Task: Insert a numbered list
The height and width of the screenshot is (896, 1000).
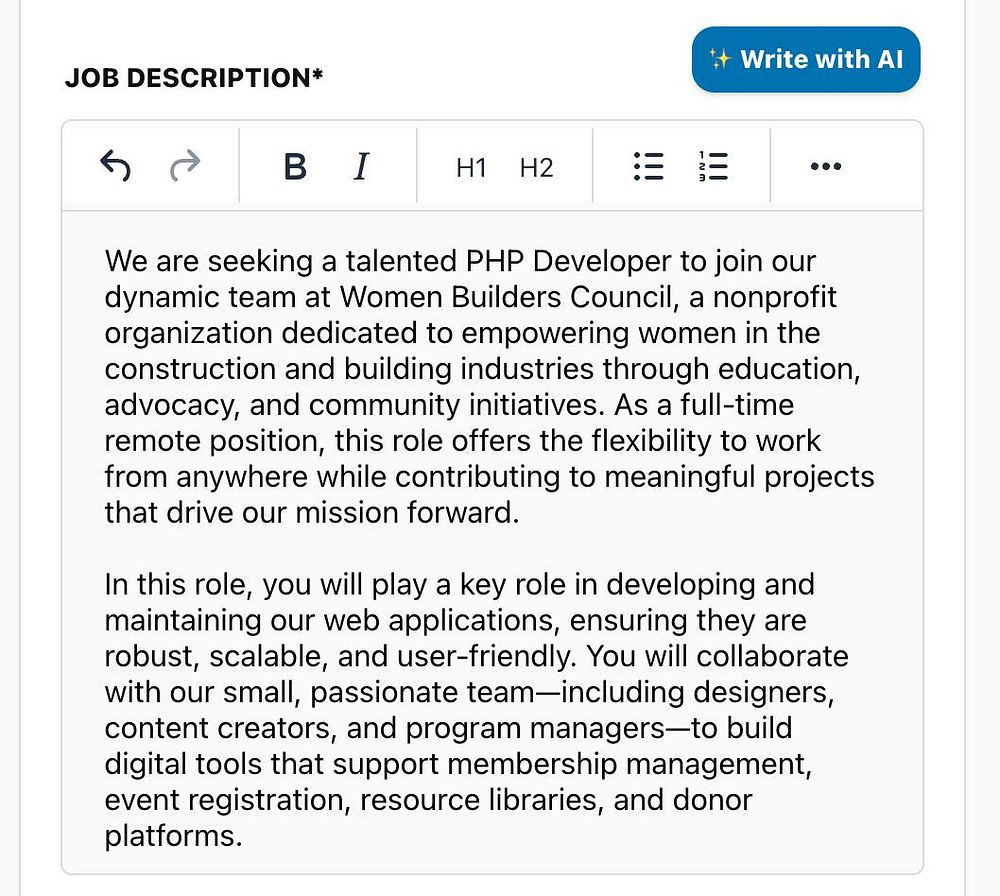Action: tap(713, 167)
